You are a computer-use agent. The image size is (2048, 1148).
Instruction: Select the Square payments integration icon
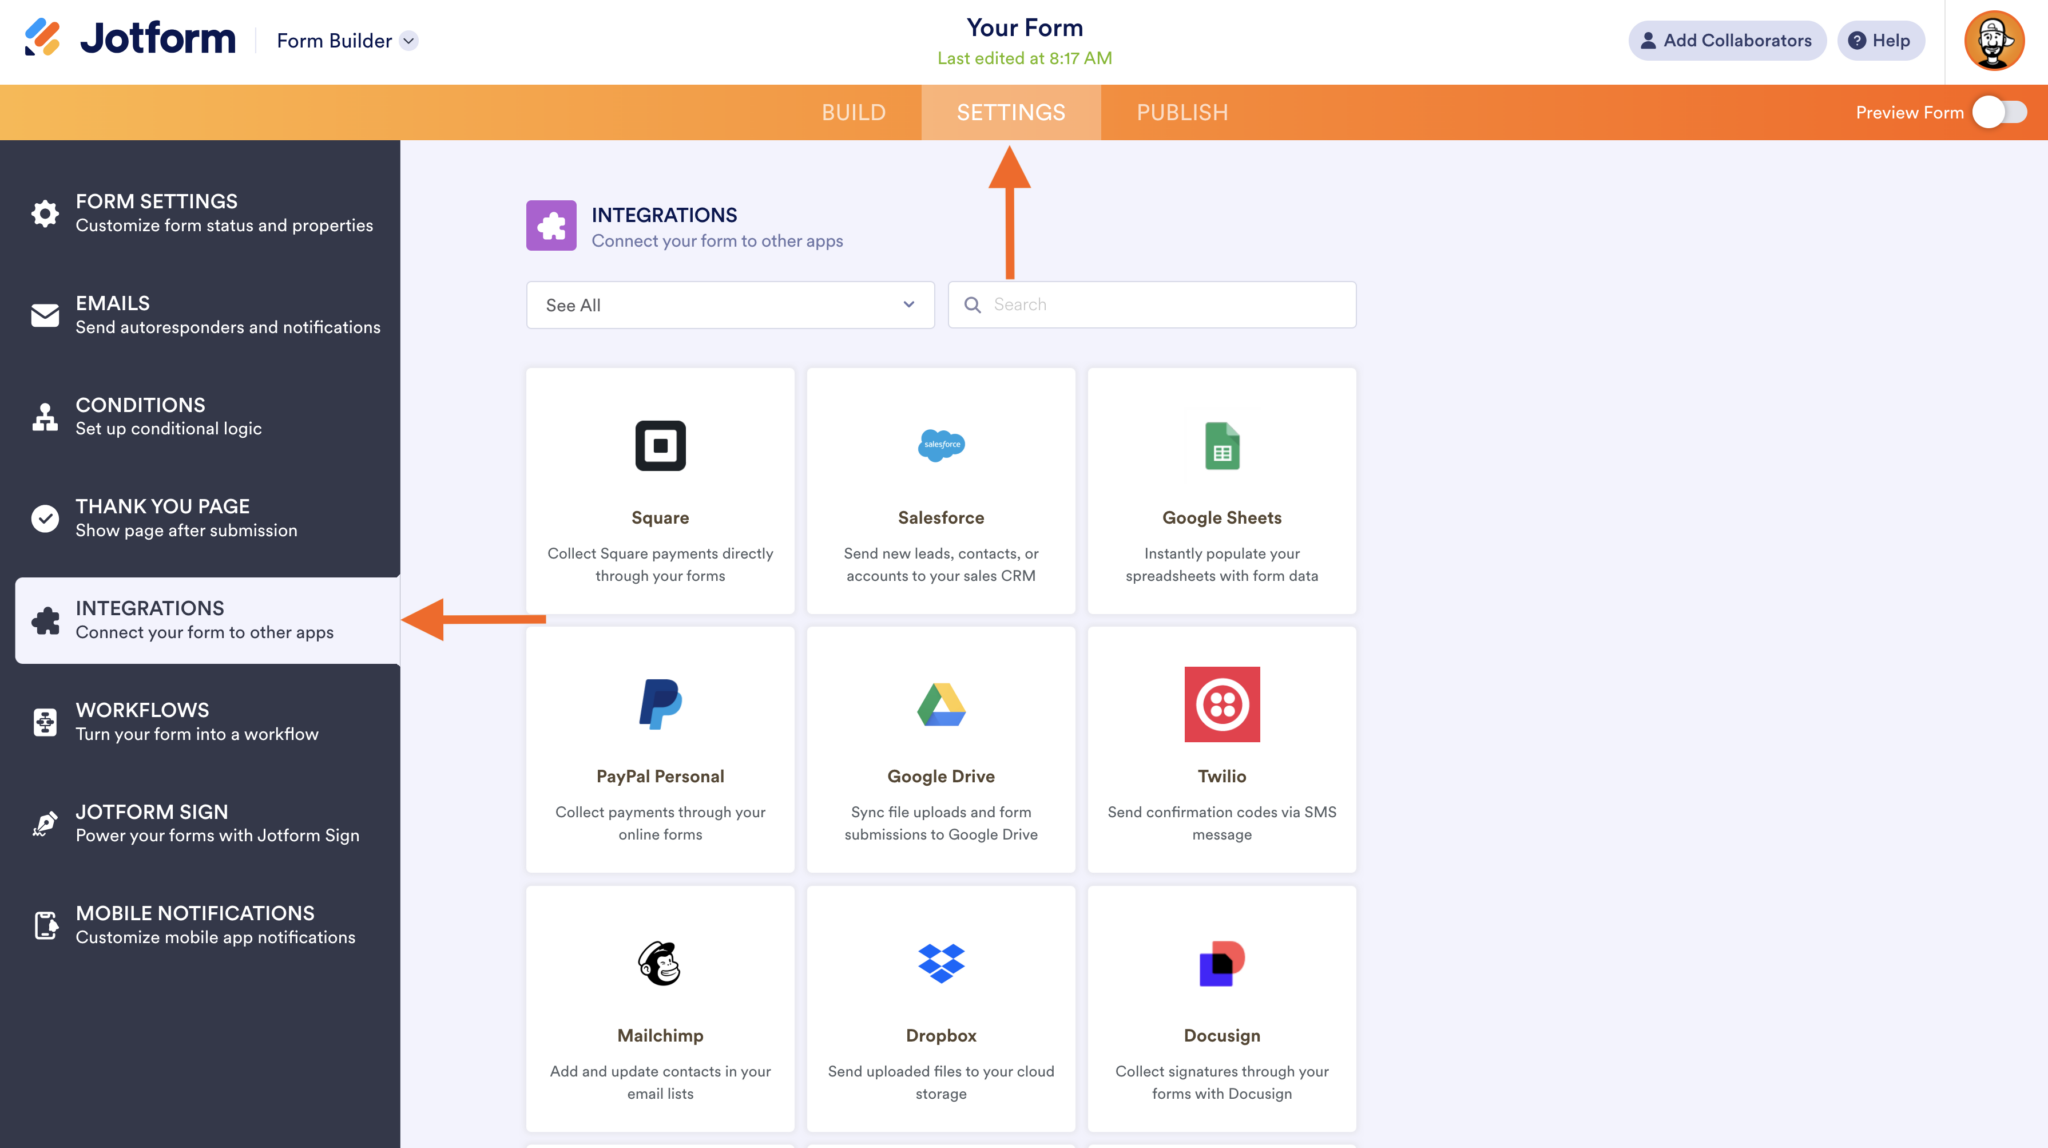tap(659, 446)
